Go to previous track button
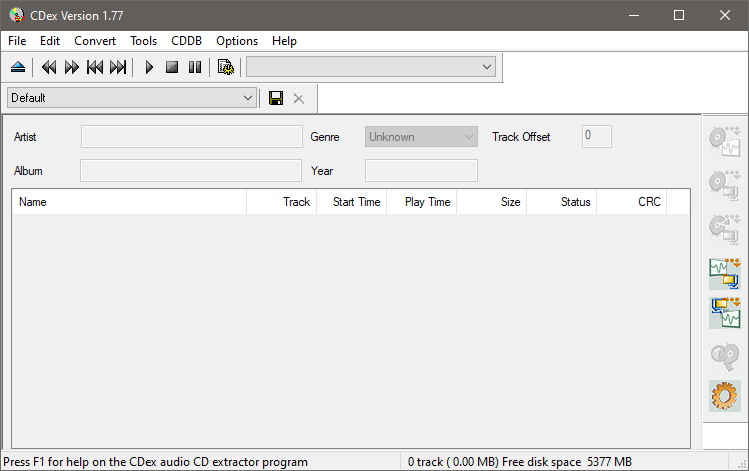This screenshot has height=471, width=749. tap(95, 67)
